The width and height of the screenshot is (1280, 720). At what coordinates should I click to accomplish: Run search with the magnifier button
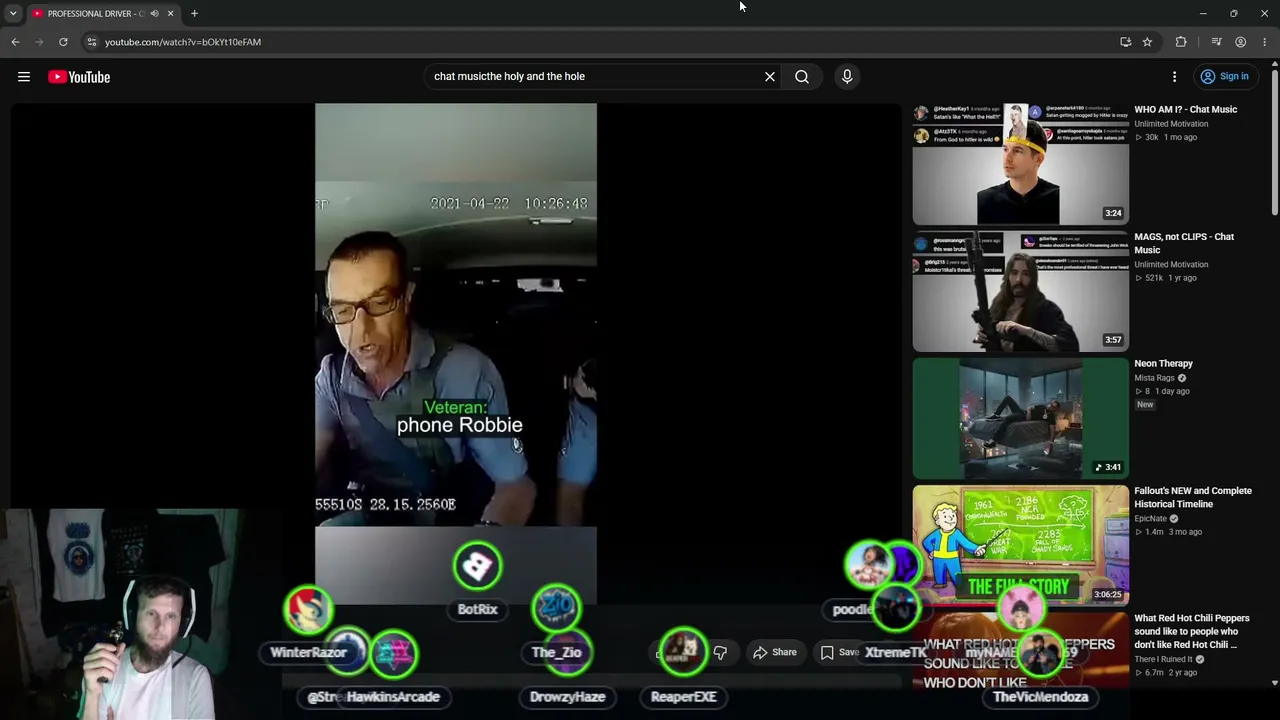click(802, 77)
